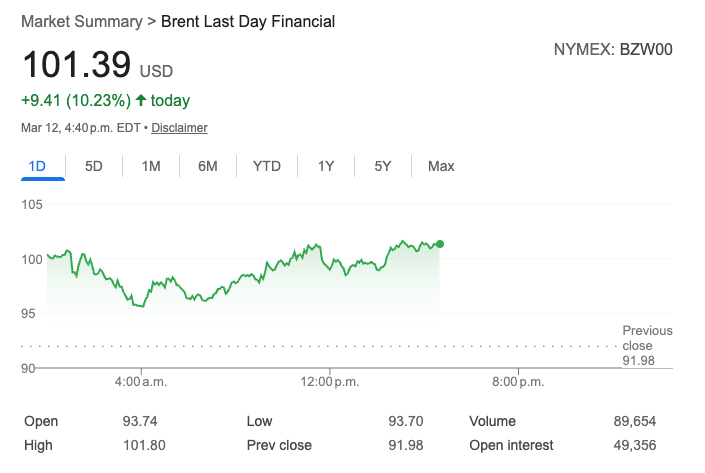705x473 pixels.
Task: Click the current price dot on chart
Action: [440, 244]
